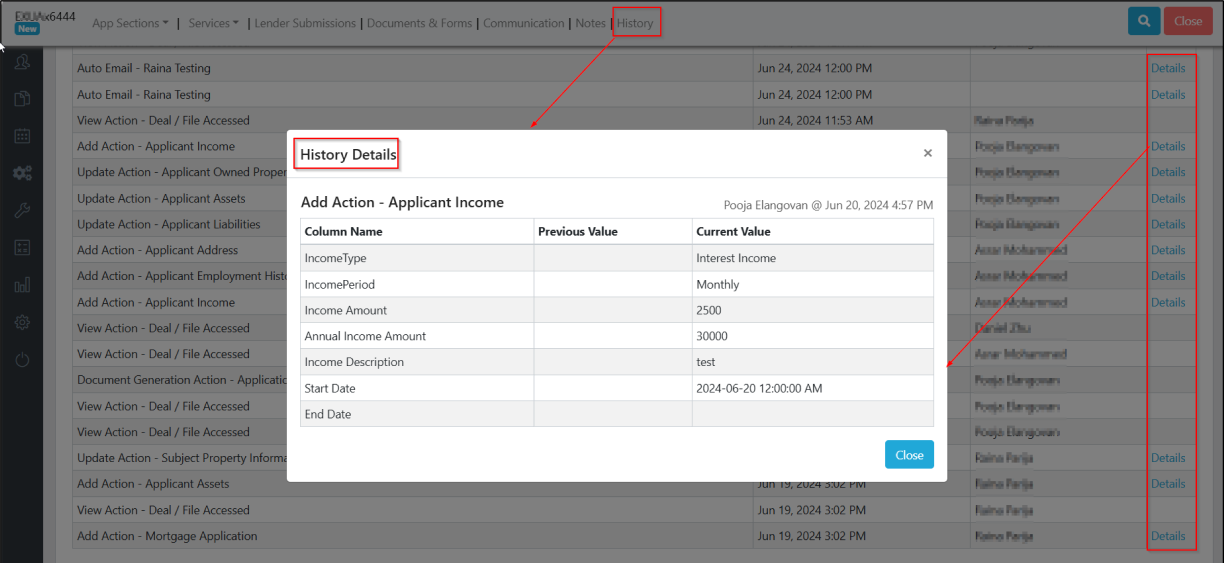Go to Documents & Forms

tap(419, 23)
